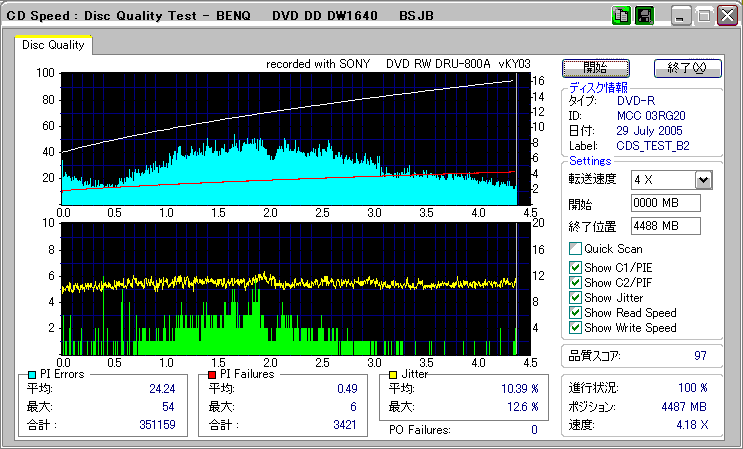Click the upper PI Errors graph area
The width and height of the screenshot is (743, 449).
tap(290, 138)
